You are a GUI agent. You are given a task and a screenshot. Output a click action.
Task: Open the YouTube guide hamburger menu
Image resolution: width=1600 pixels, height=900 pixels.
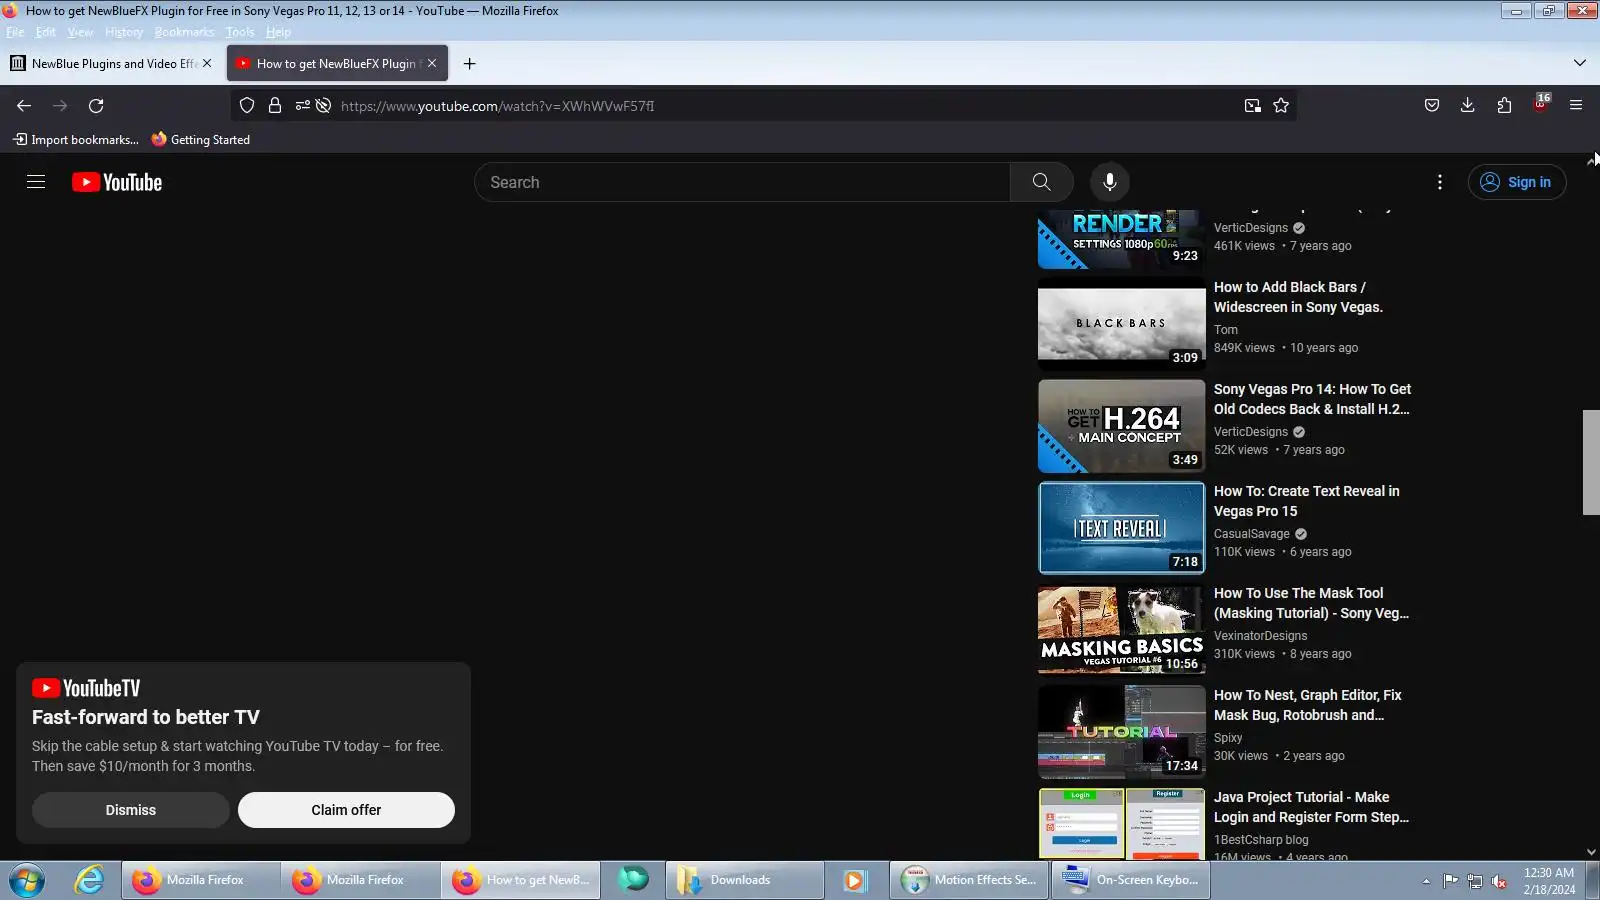point(36,182)
